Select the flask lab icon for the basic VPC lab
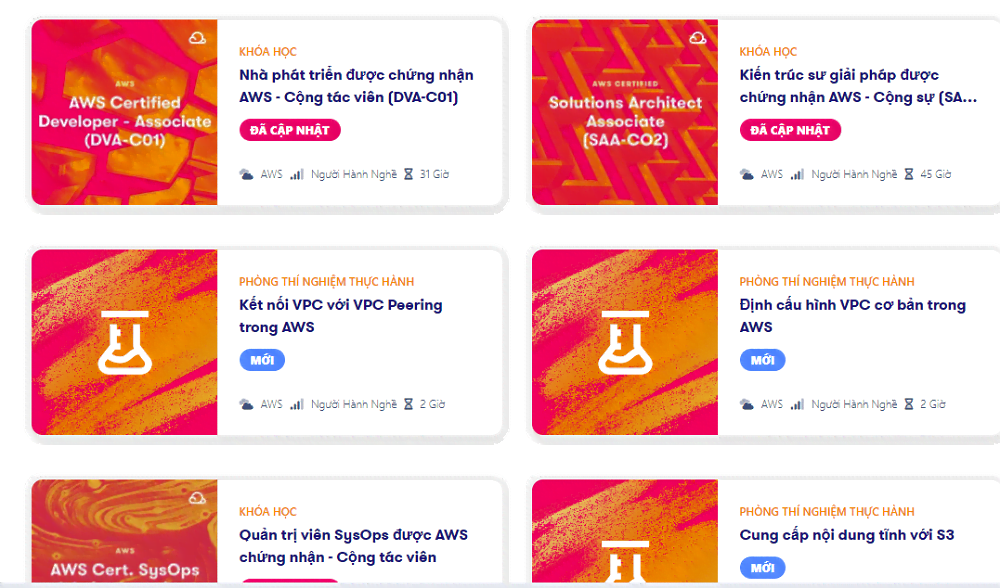This screenshot has height=588, width=1000. click(624, 341)
